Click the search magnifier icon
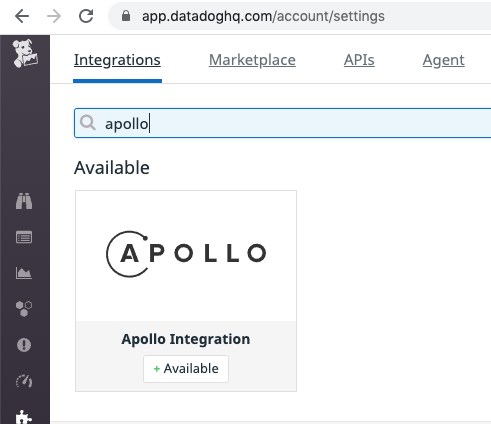 coord(88,123)
